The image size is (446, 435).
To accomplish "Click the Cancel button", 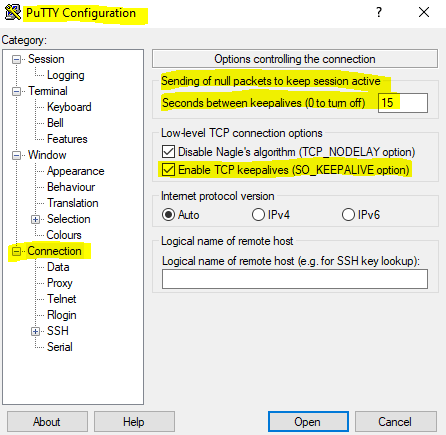I will click(396, 422).
